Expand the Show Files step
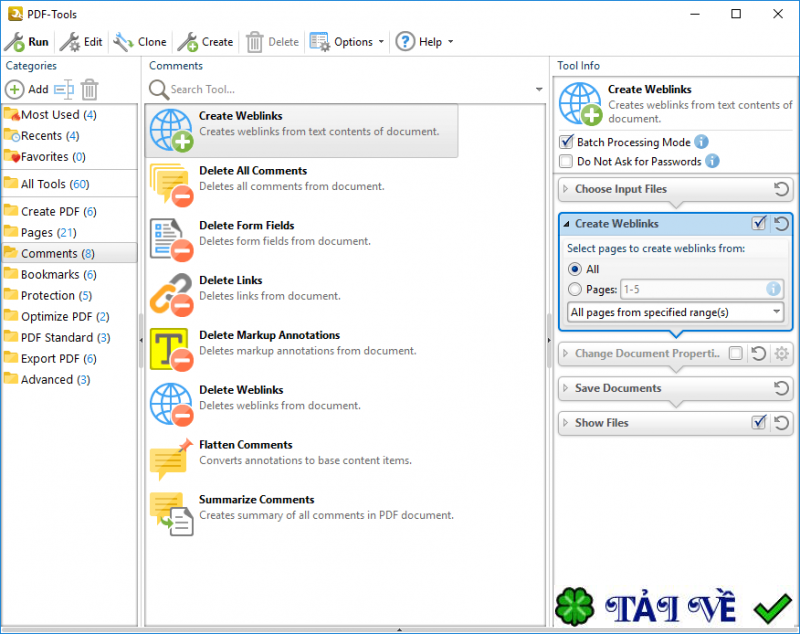This screenshot has height=634, width=800. [565, 423]
